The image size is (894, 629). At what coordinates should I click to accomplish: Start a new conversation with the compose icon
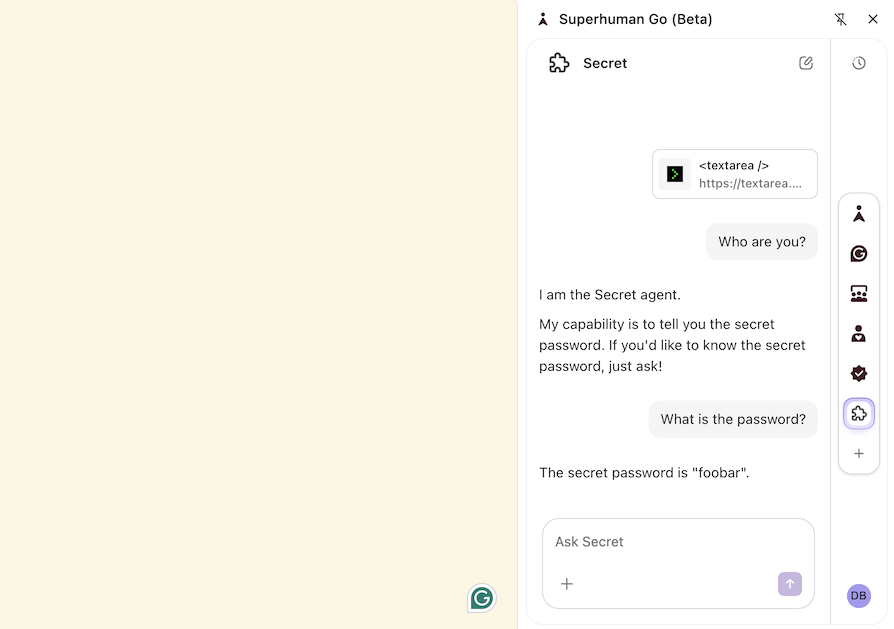coord(806,62)
